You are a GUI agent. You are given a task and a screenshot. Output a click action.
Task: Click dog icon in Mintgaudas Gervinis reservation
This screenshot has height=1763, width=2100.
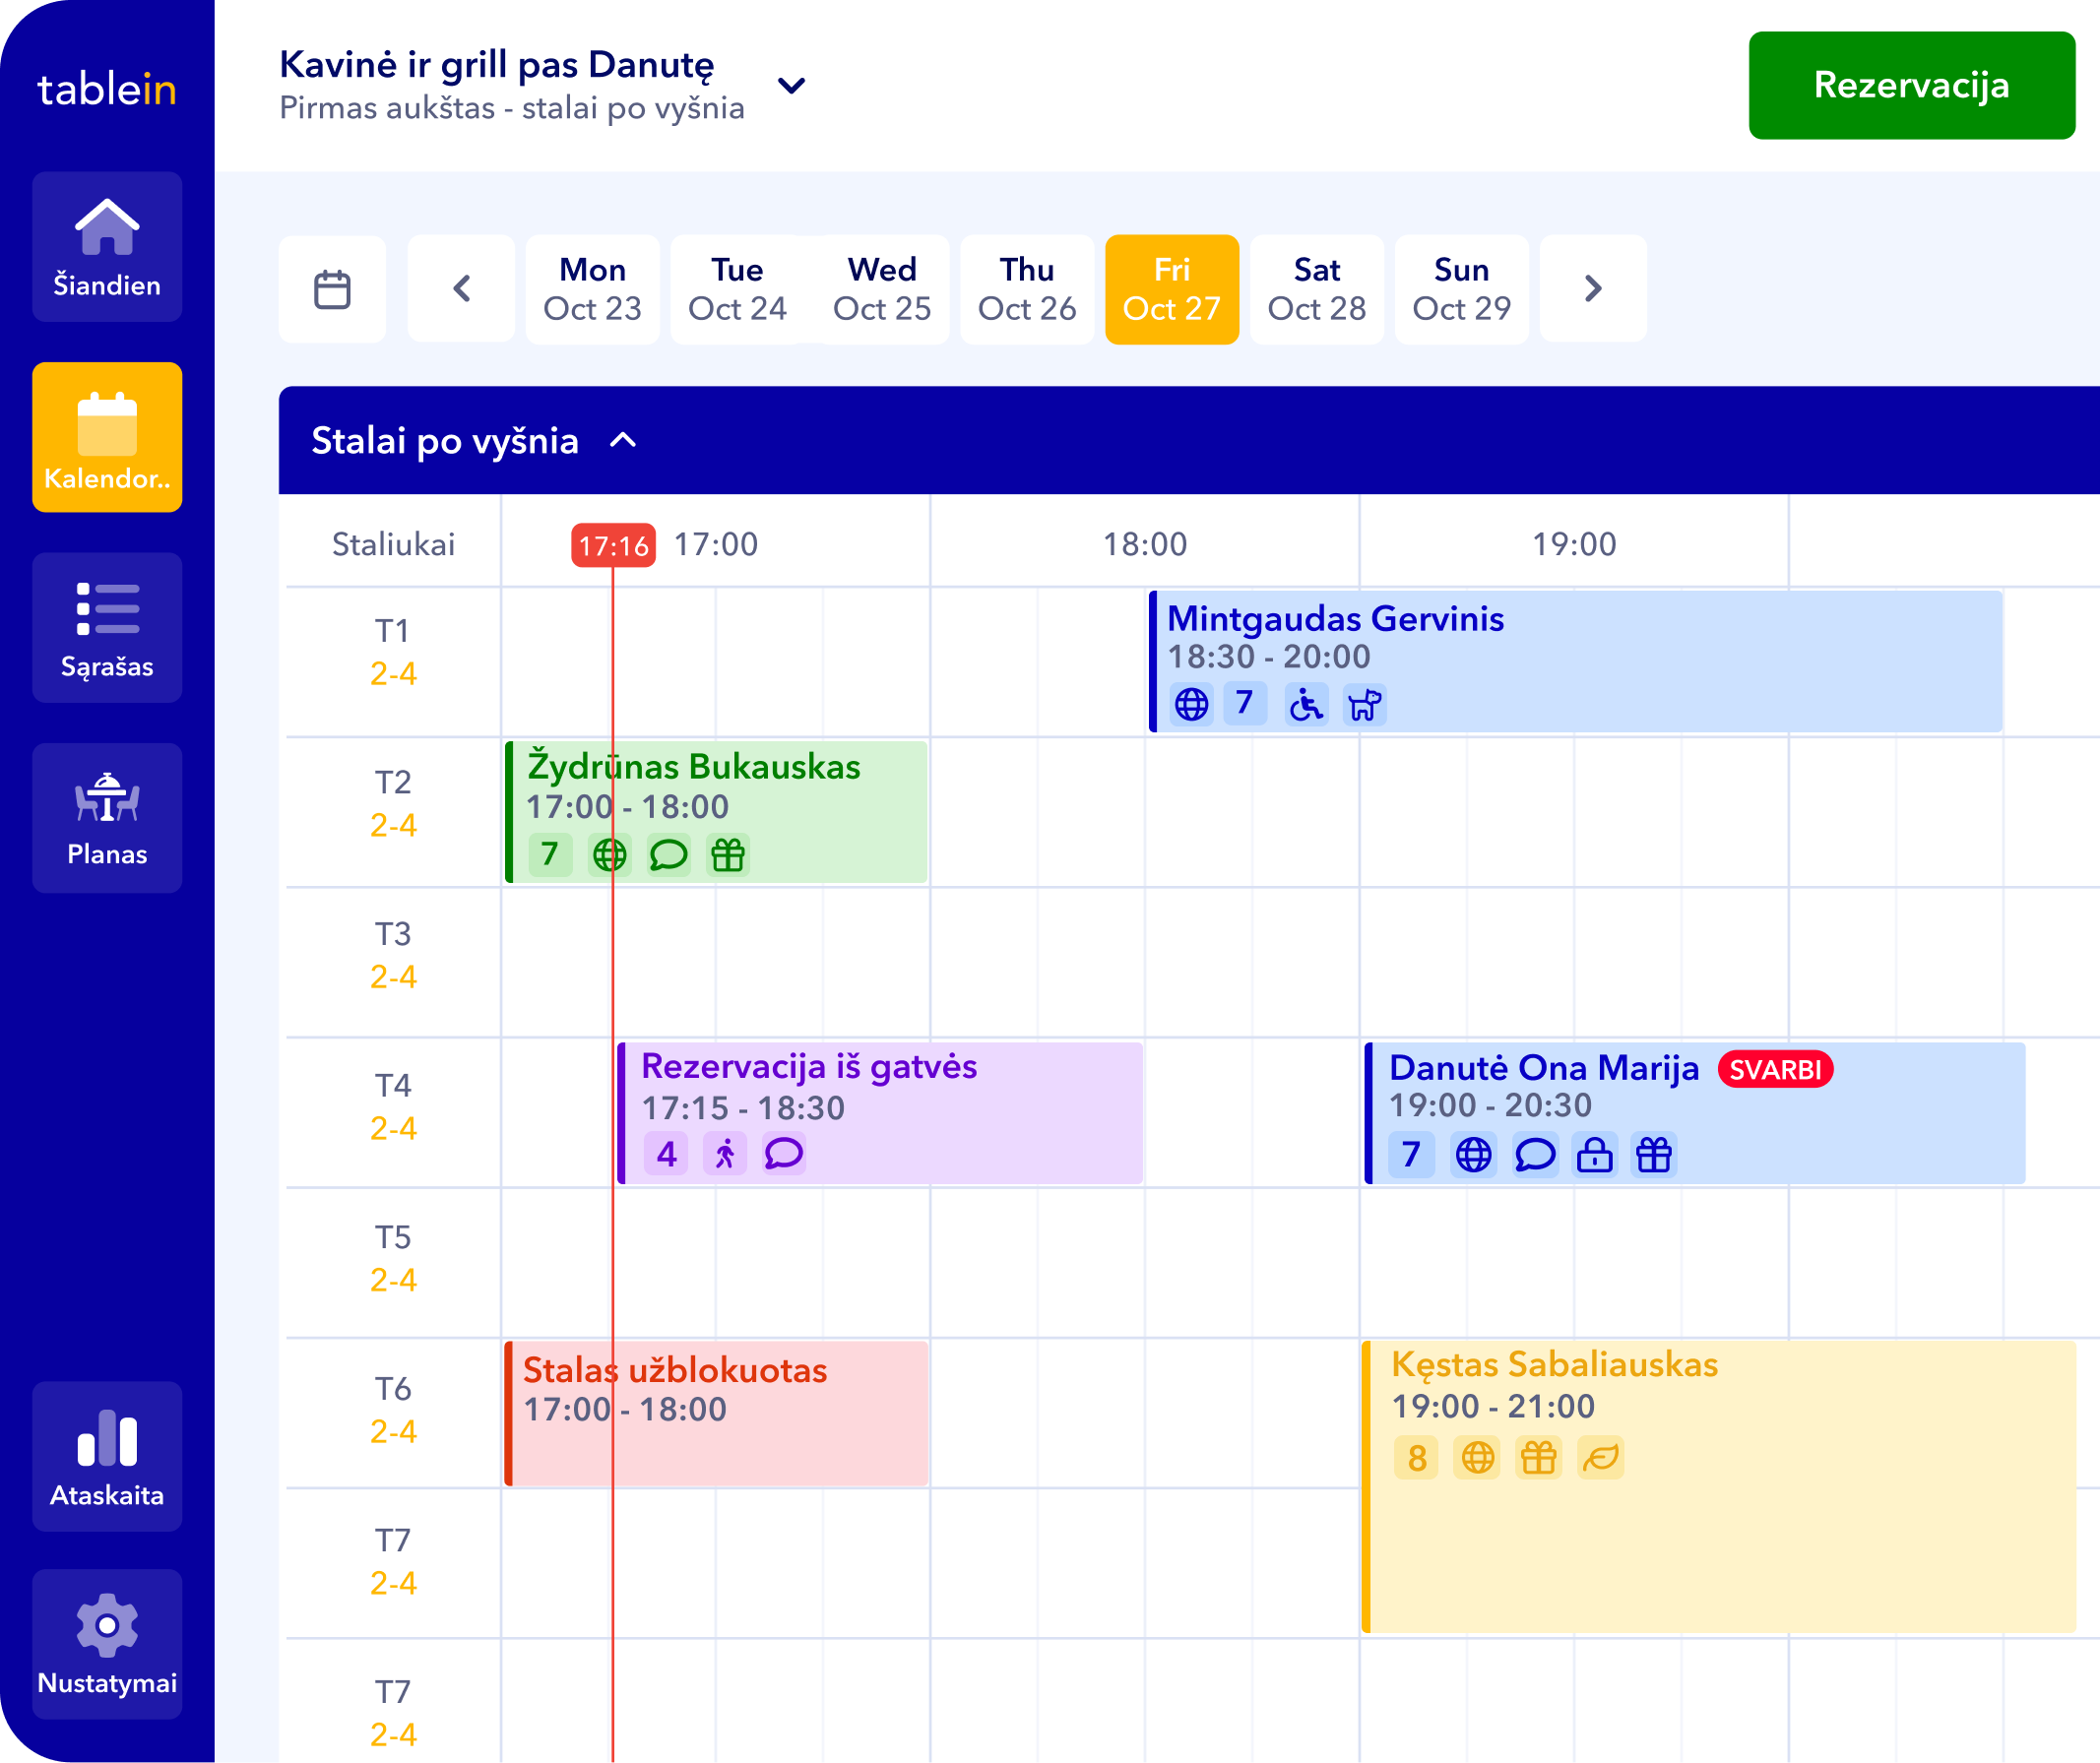click(x=1365, y=704)
